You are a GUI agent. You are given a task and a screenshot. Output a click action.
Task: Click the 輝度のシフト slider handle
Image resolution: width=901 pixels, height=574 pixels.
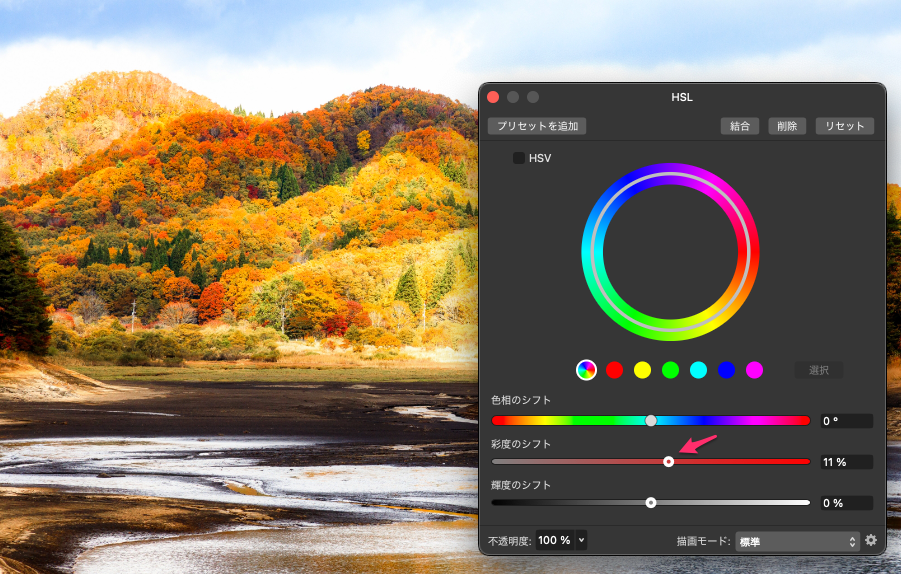(651, 503)
